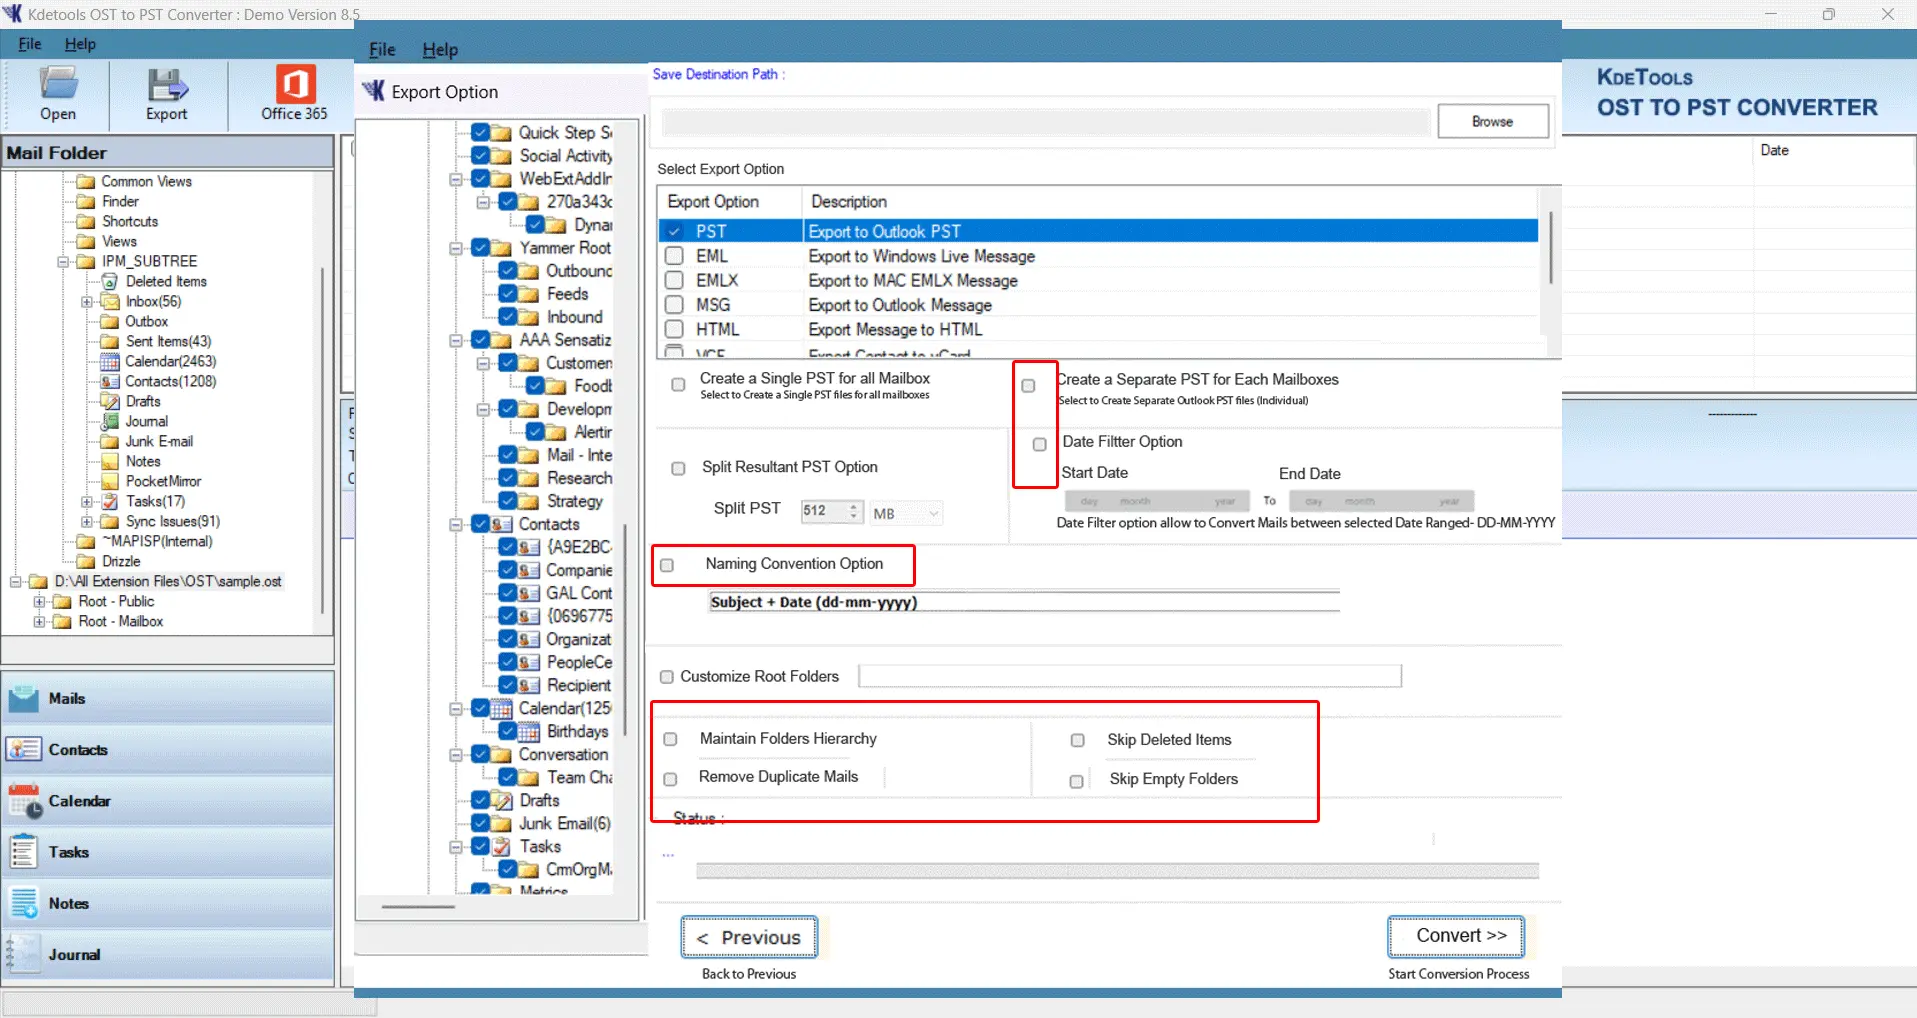Expand the Tasks(17) node in Mail Folder
The height and width of the screenshot is (1018, 1917).
[x=87, y=501]
